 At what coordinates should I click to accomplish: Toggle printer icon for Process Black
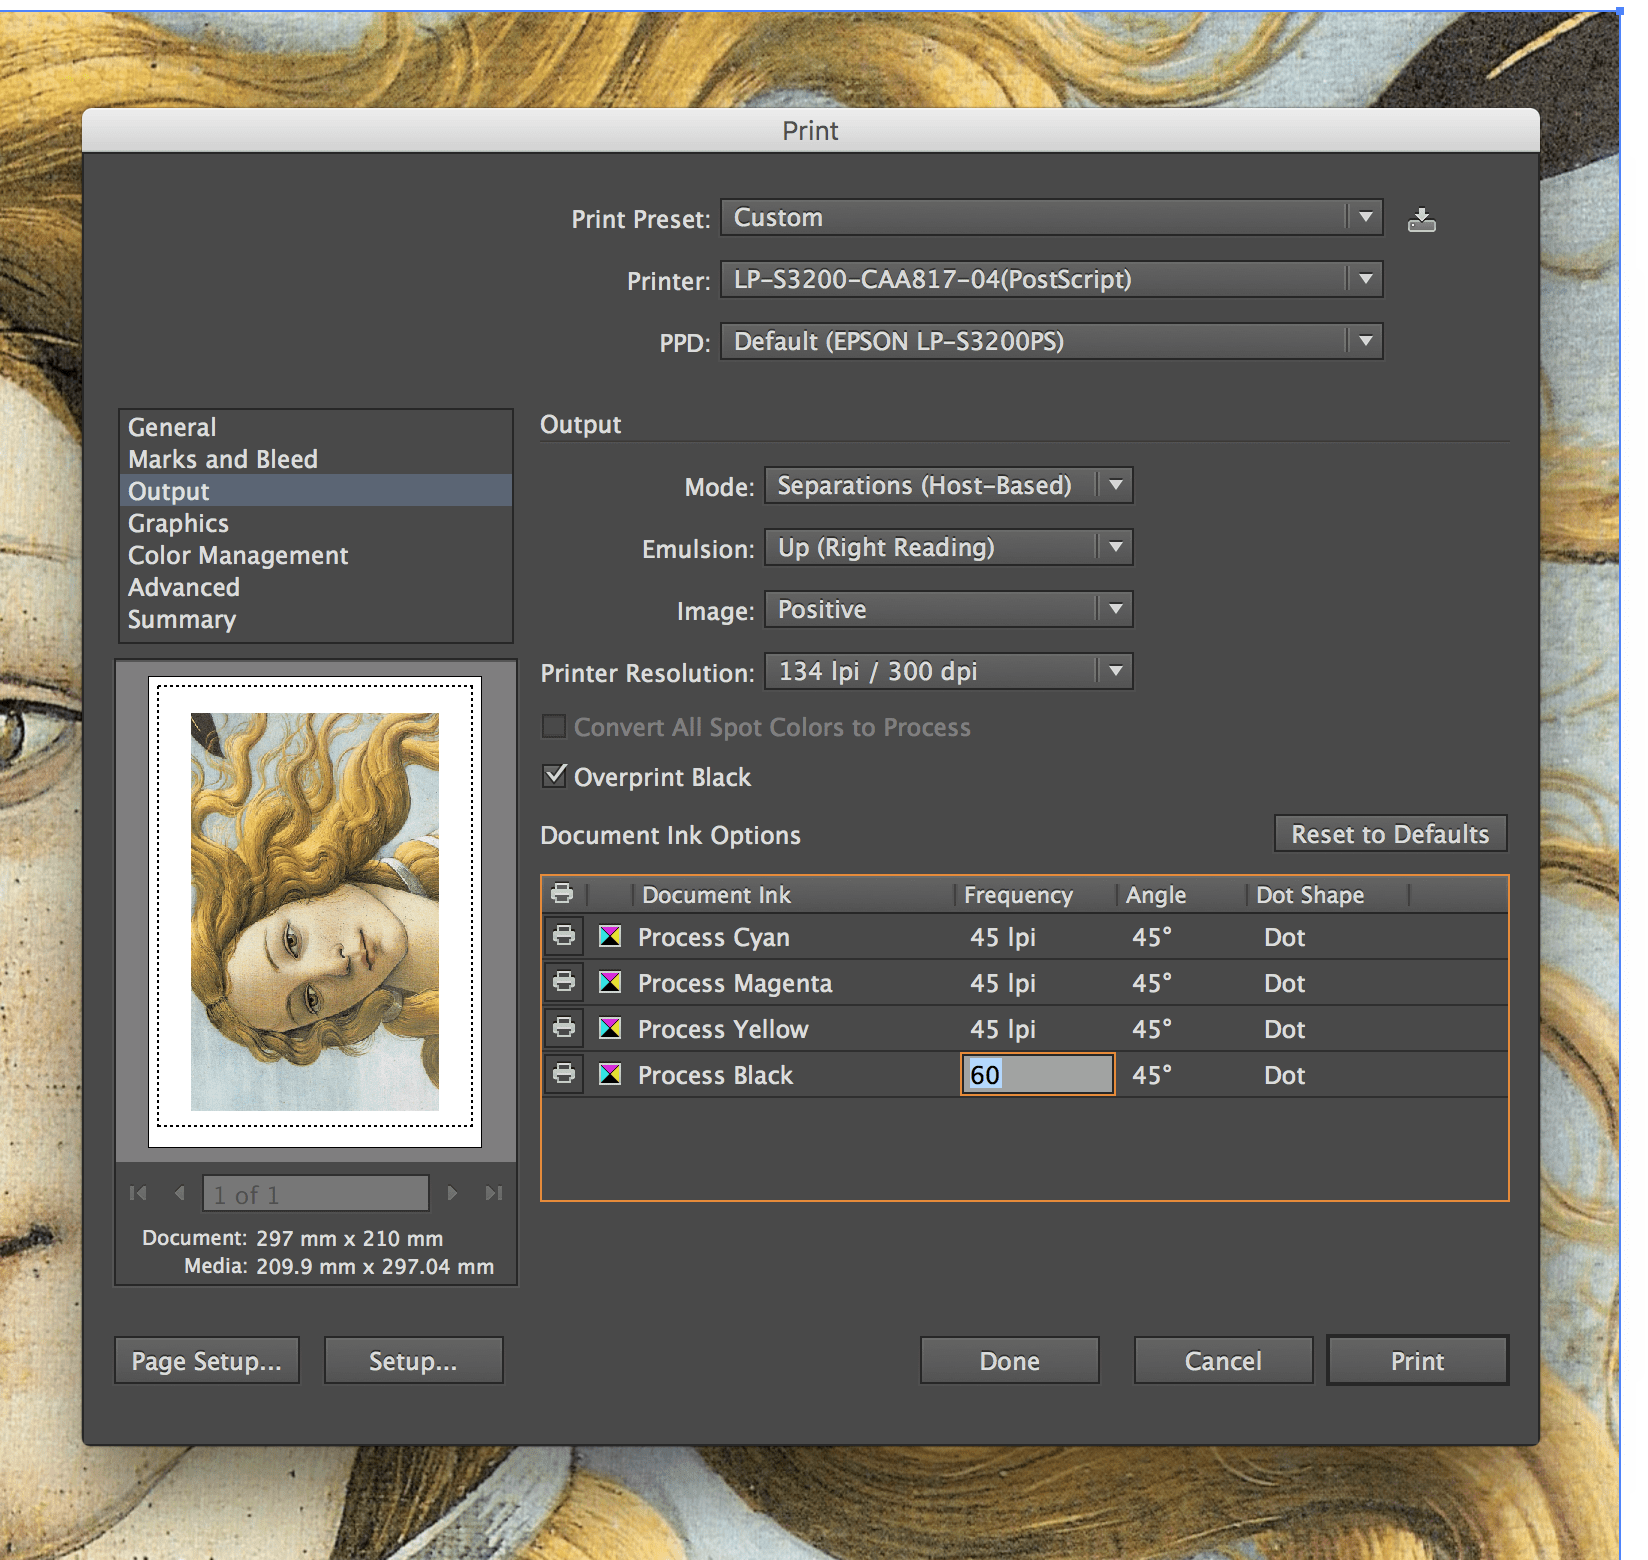(564, 1074)
